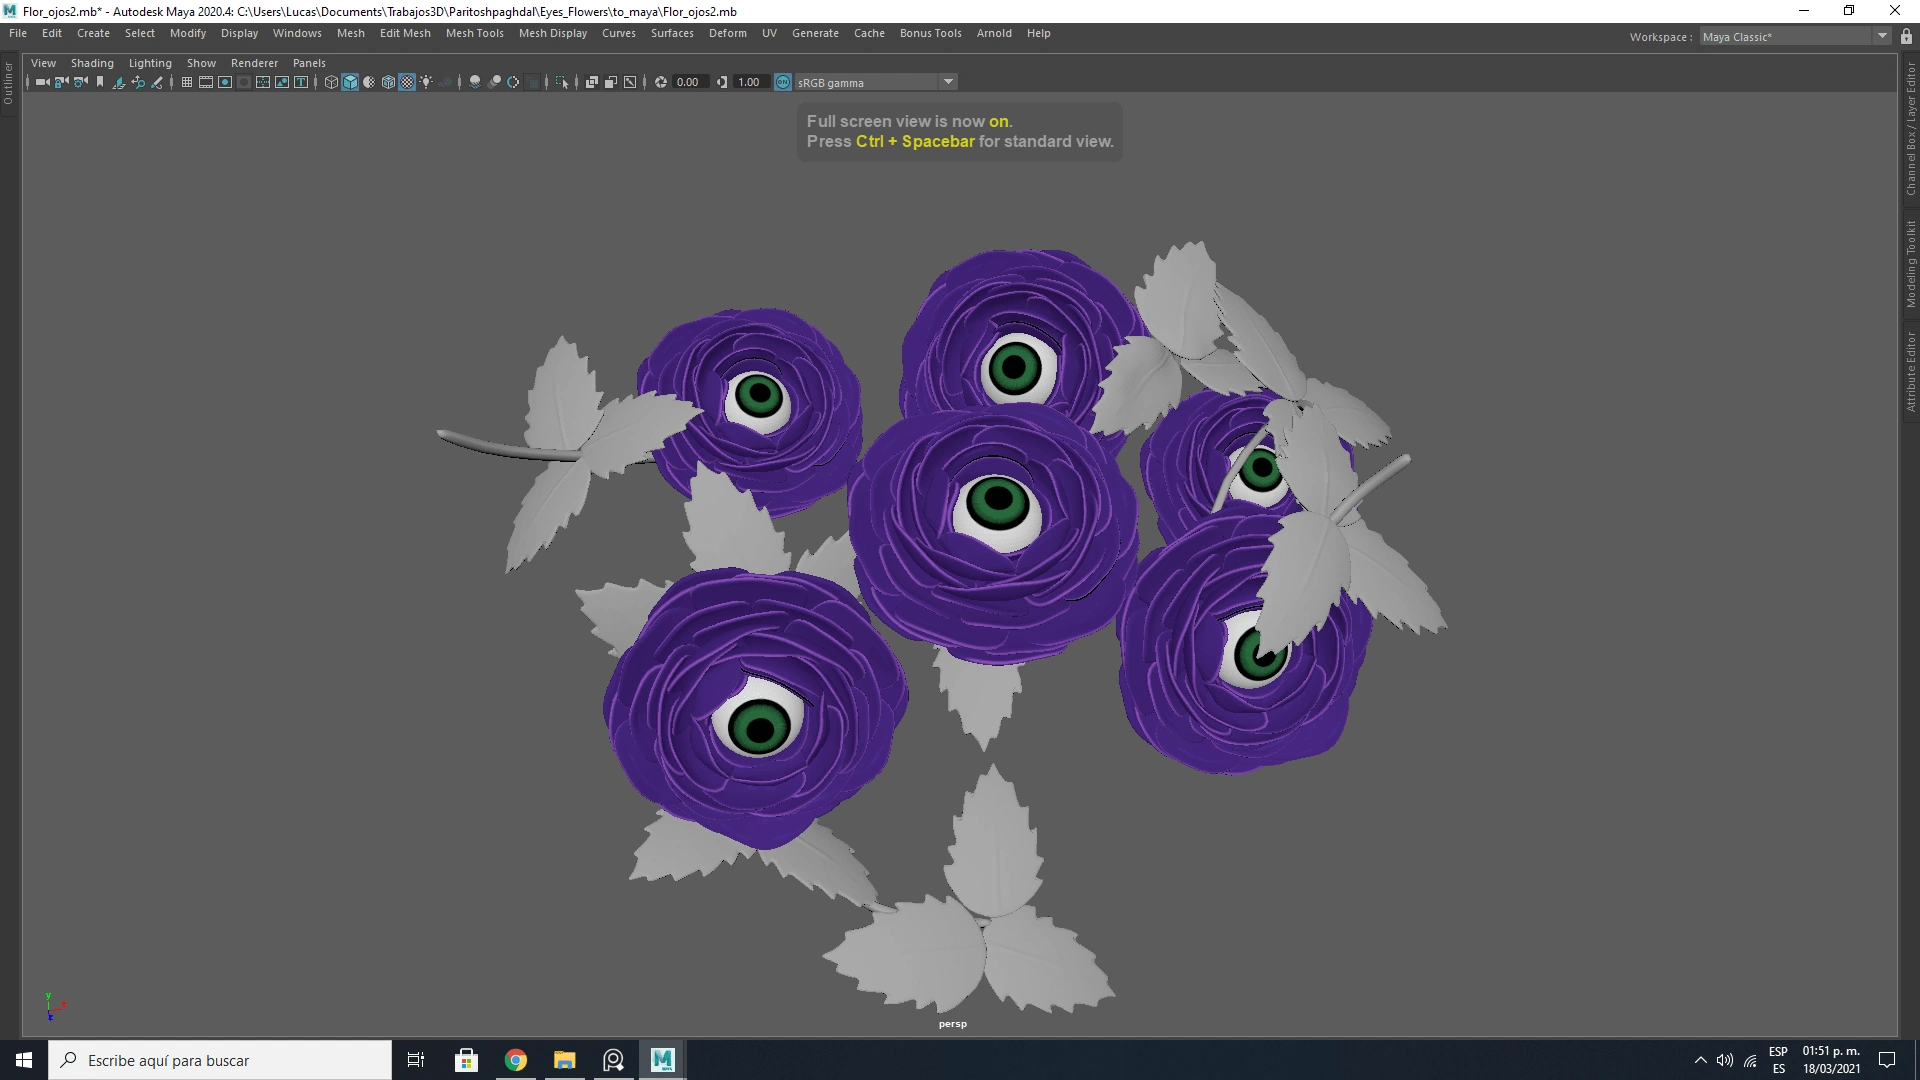Expand the Attribute Editor side tab
The image size is (1920, 1080).
click(1910, 371)
